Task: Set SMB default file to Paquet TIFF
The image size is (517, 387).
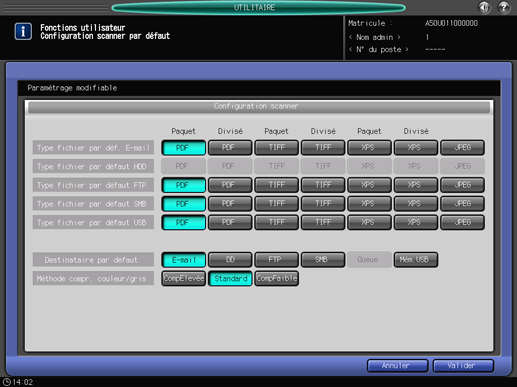Action: pos(276,204)
